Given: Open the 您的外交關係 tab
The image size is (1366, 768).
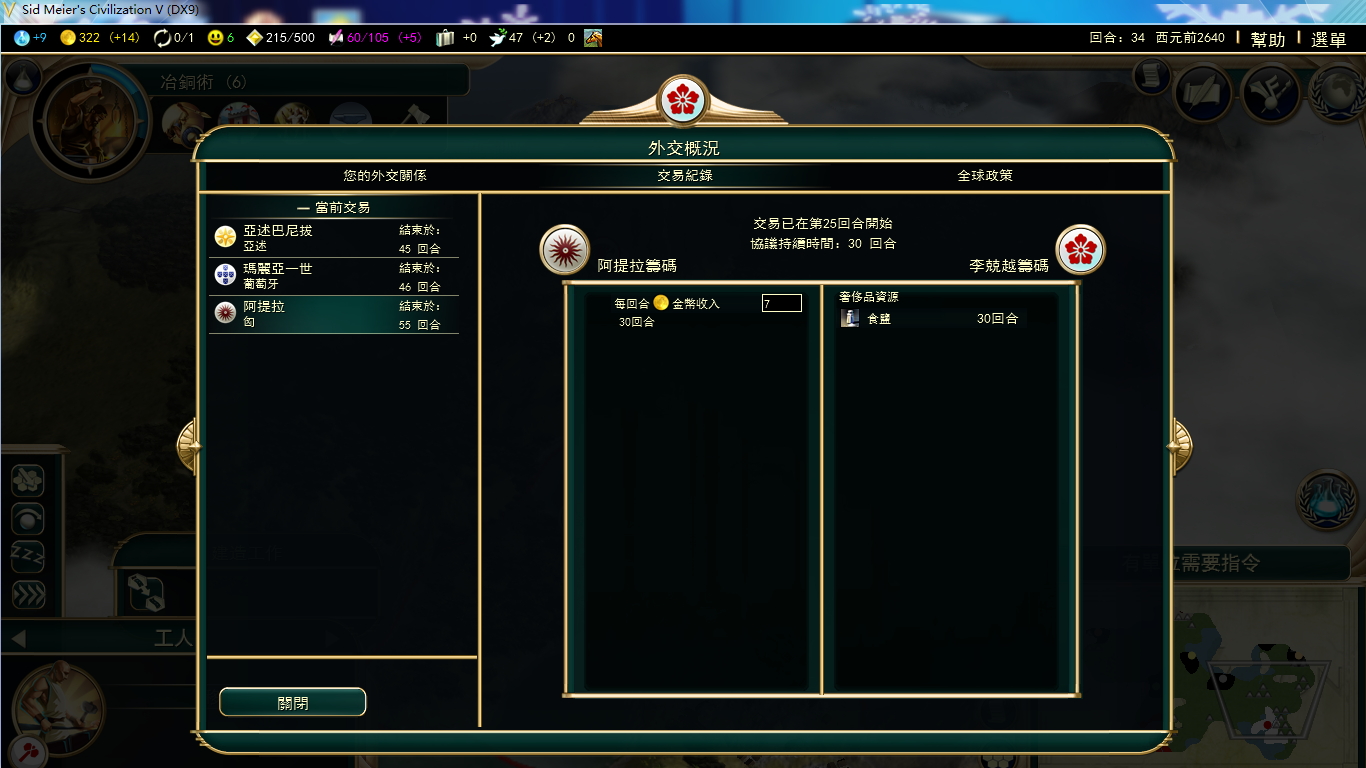Looking at the screenshot, I should (385, 175).
